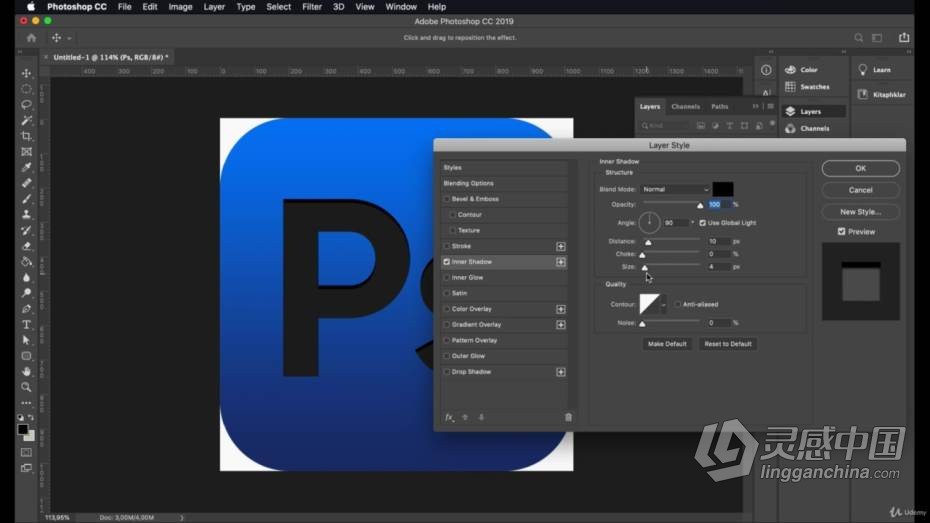Enable the Gradient Overlay checkbox
This screenshot has height=523, width=930.
point(447,324)
